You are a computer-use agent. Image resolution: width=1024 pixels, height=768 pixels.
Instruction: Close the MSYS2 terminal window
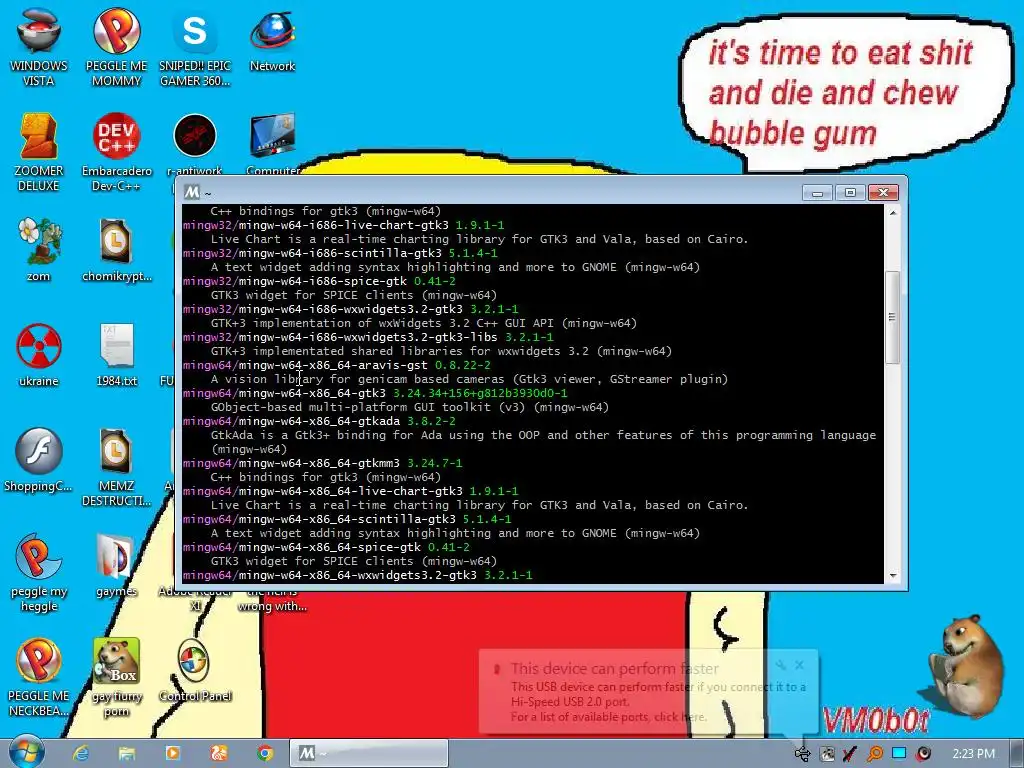point(883,193)
